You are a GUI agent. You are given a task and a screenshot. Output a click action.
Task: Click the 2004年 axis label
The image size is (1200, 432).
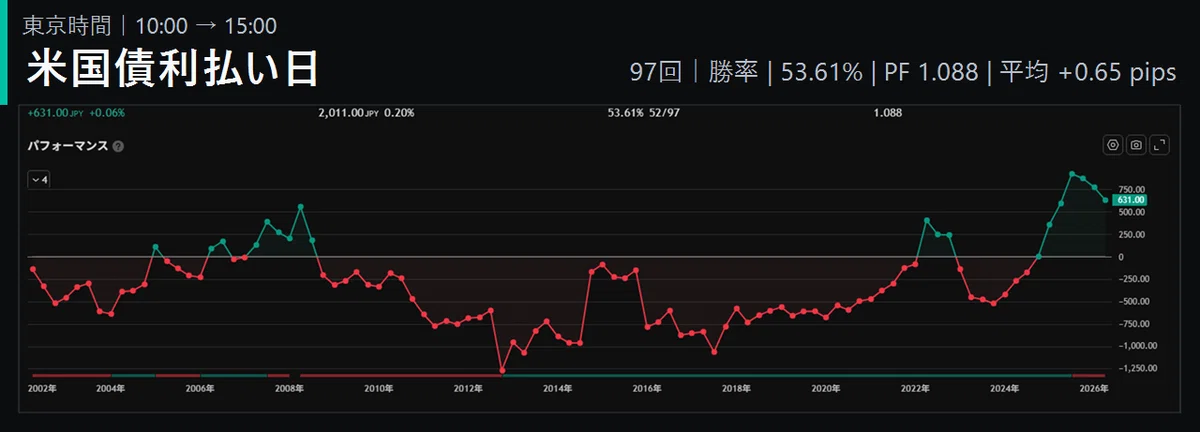110,388
